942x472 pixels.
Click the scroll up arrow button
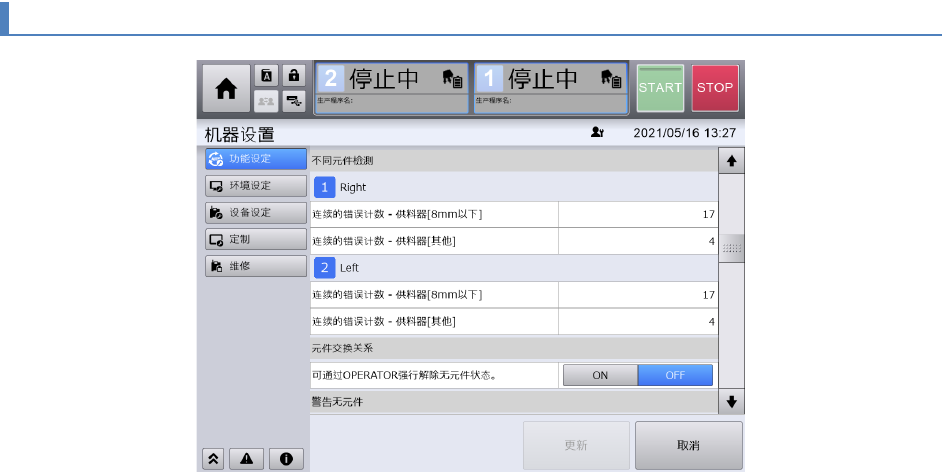tap(731, 161)
